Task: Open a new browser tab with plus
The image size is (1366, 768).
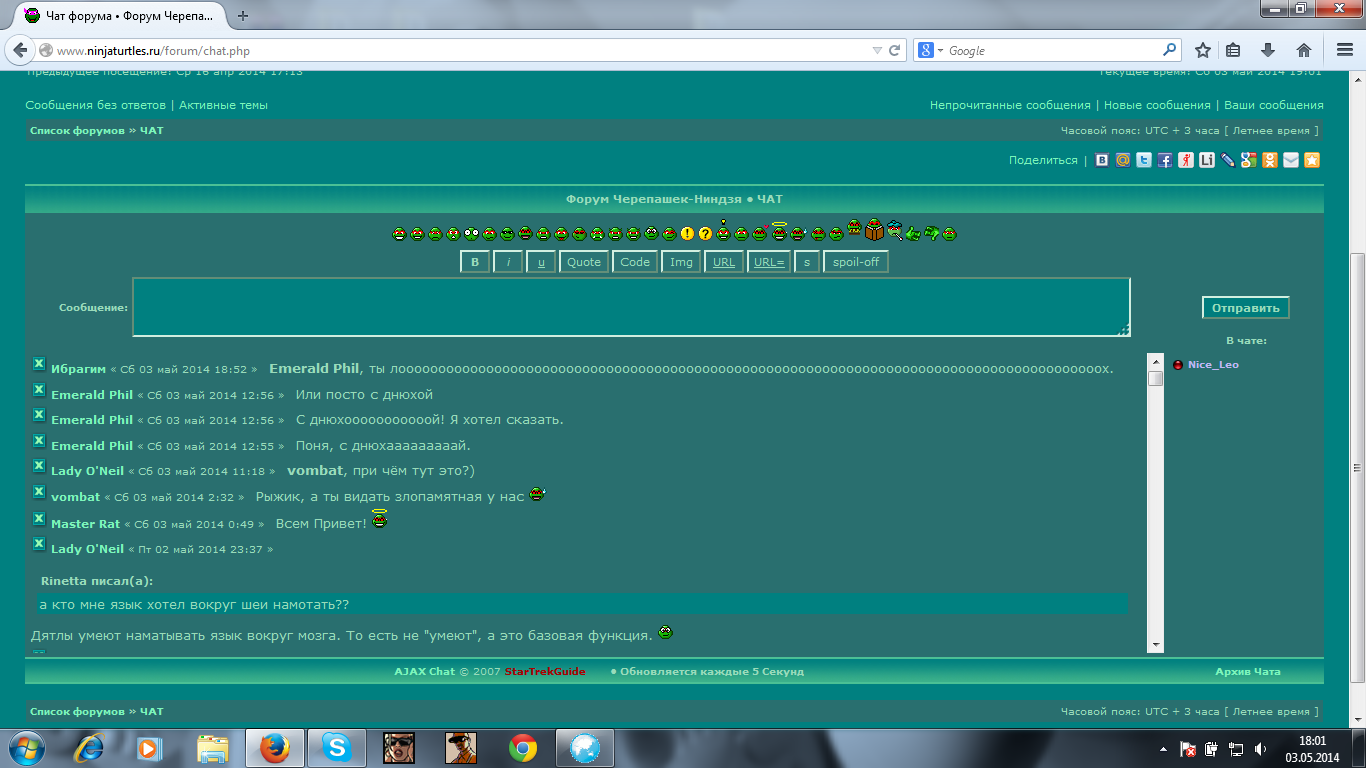Action: point(243,16)
